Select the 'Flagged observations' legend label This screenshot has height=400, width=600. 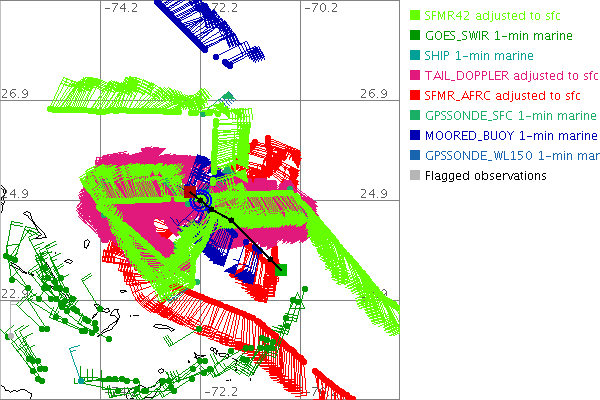[x=485, y=176]
